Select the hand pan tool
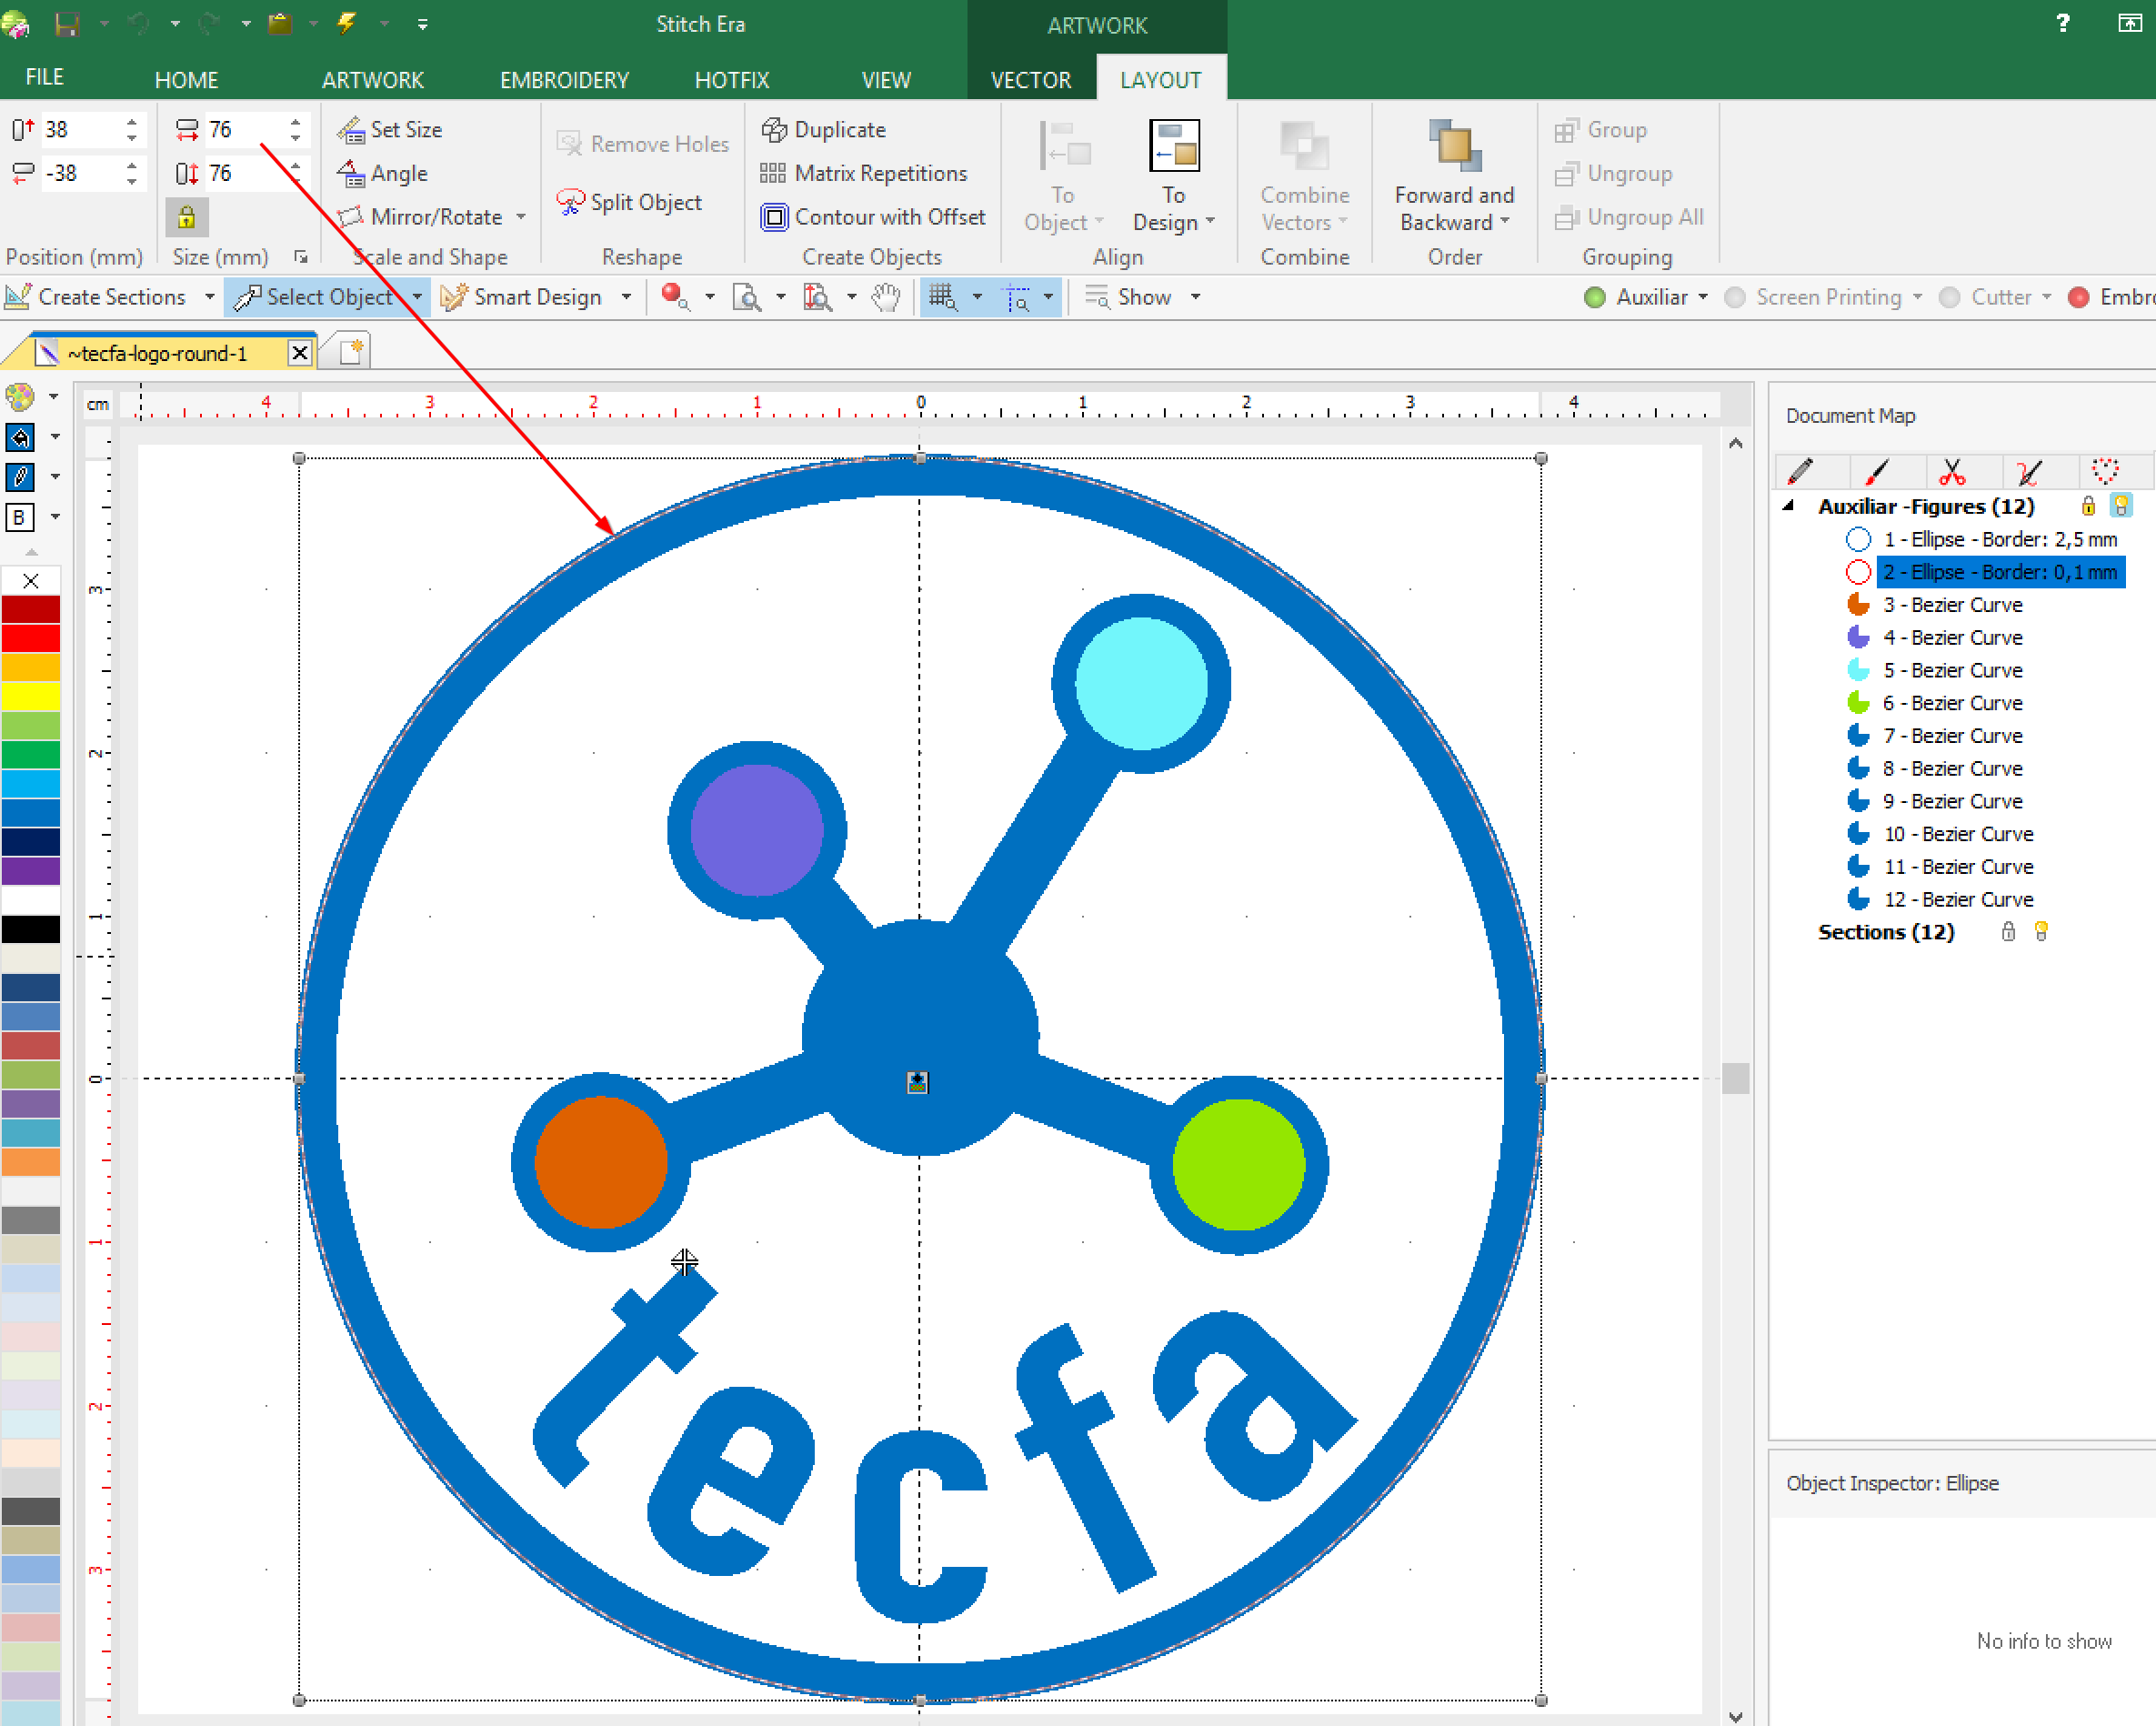This screenshot has height=1726, width=2156. pyautogui.click(x=886, y=297)
